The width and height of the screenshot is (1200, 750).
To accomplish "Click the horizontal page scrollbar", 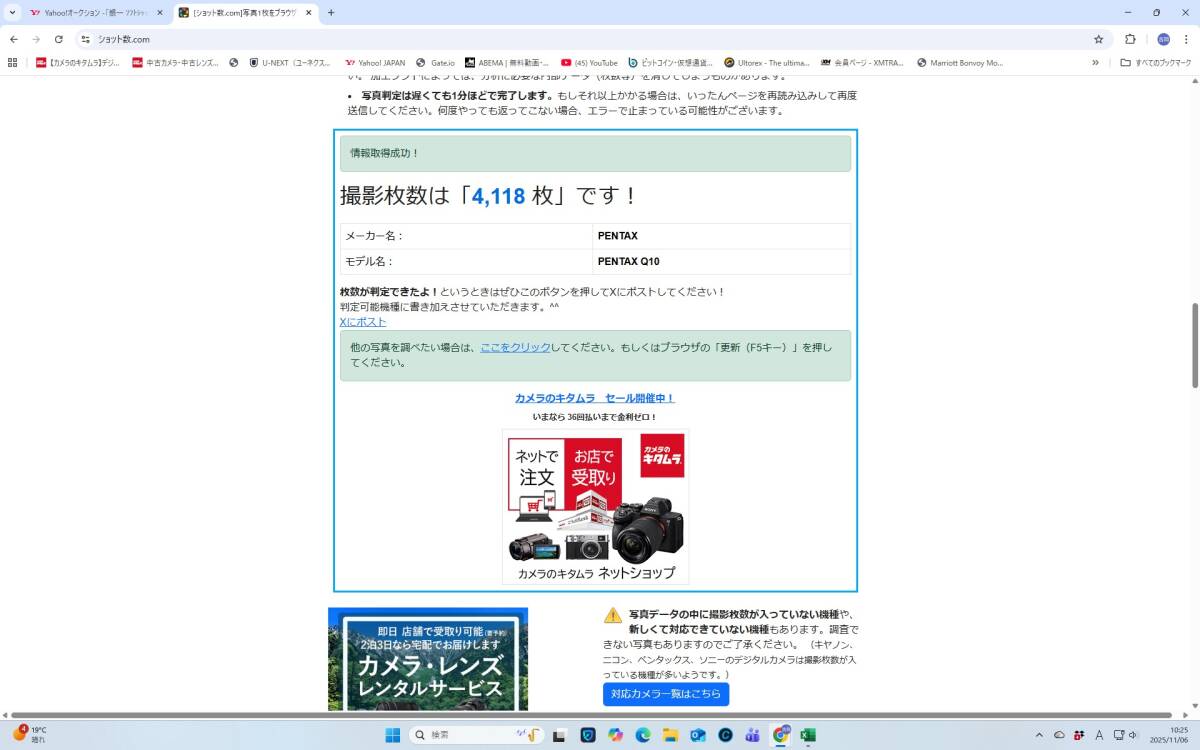I will (x=590, y=715).
